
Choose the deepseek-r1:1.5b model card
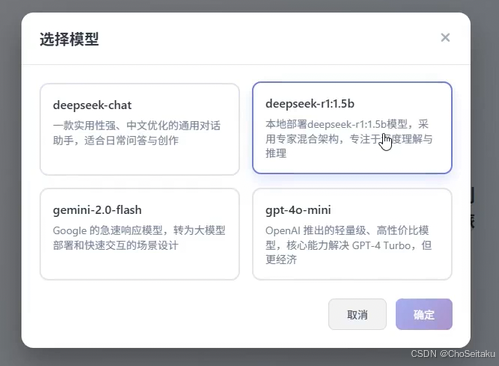click(352, 128)
